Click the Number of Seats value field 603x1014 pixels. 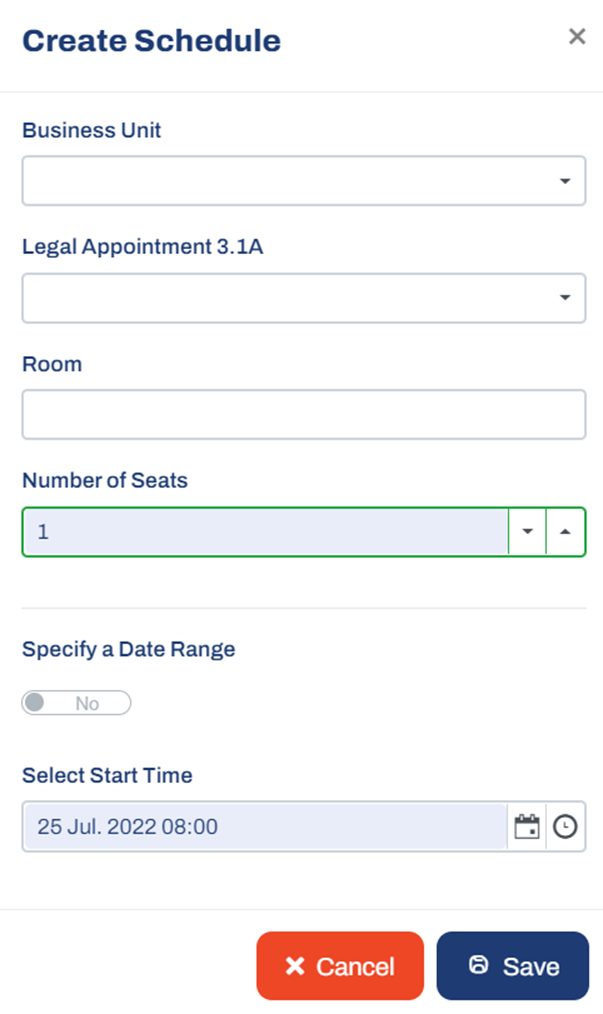click(x=265, y=532)
